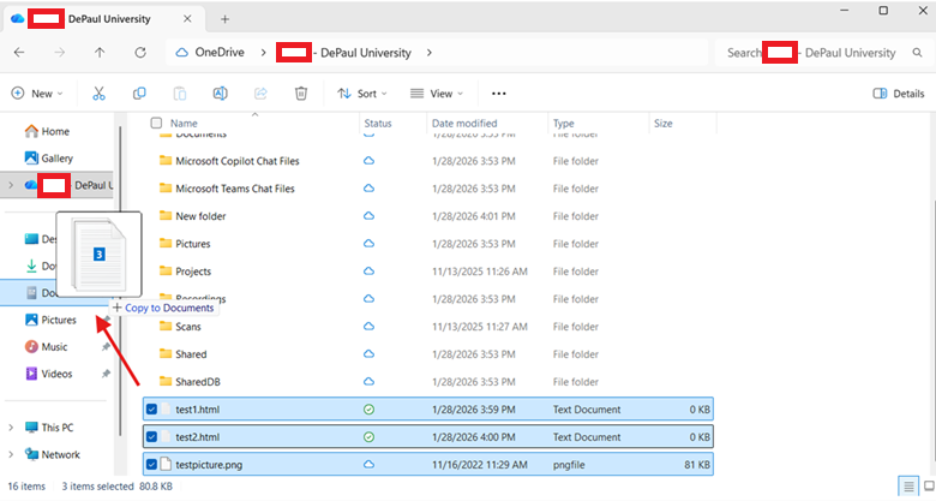Click the Share icon in toolbar

coord(261,93)
